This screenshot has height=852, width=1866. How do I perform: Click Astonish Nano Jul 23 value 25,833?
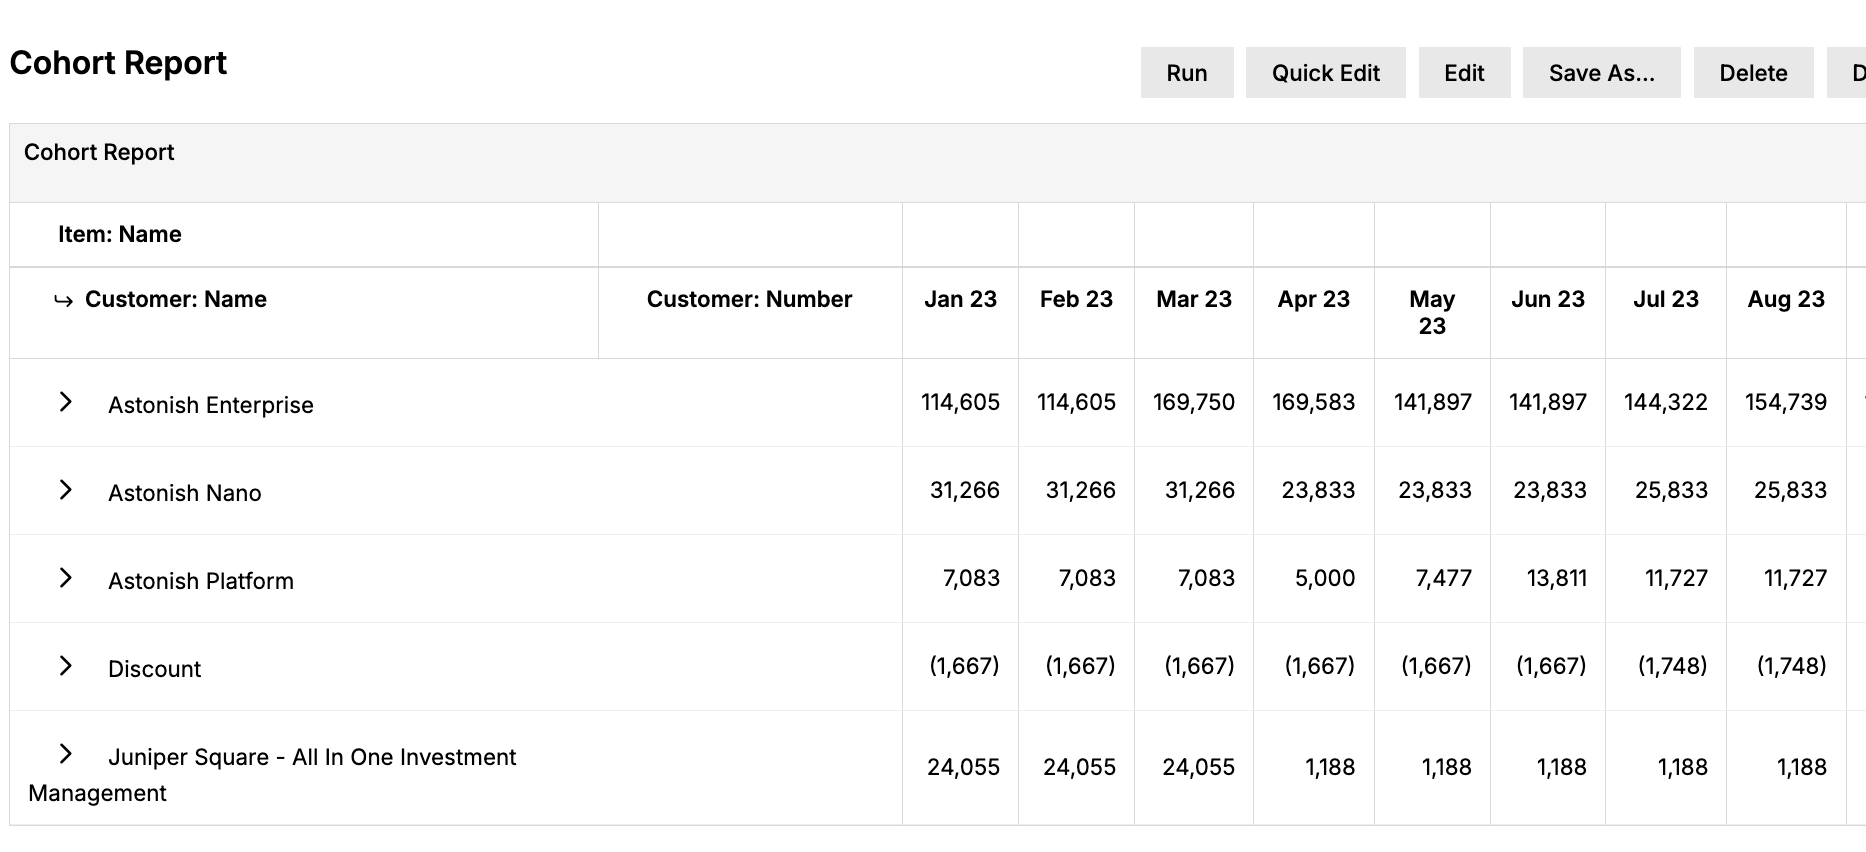(x=1671, y=490)
